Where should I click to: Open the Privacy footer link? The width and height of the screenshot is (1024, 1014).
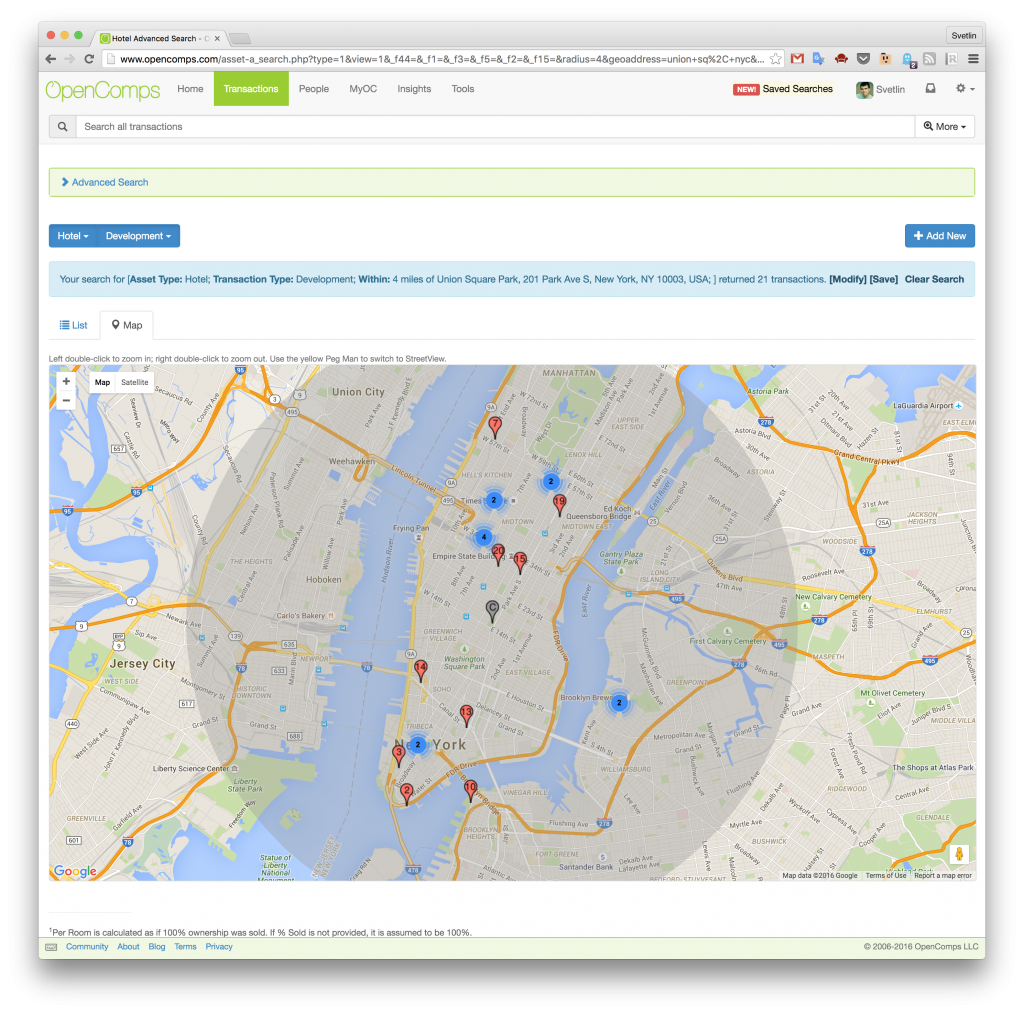point(219,947)
